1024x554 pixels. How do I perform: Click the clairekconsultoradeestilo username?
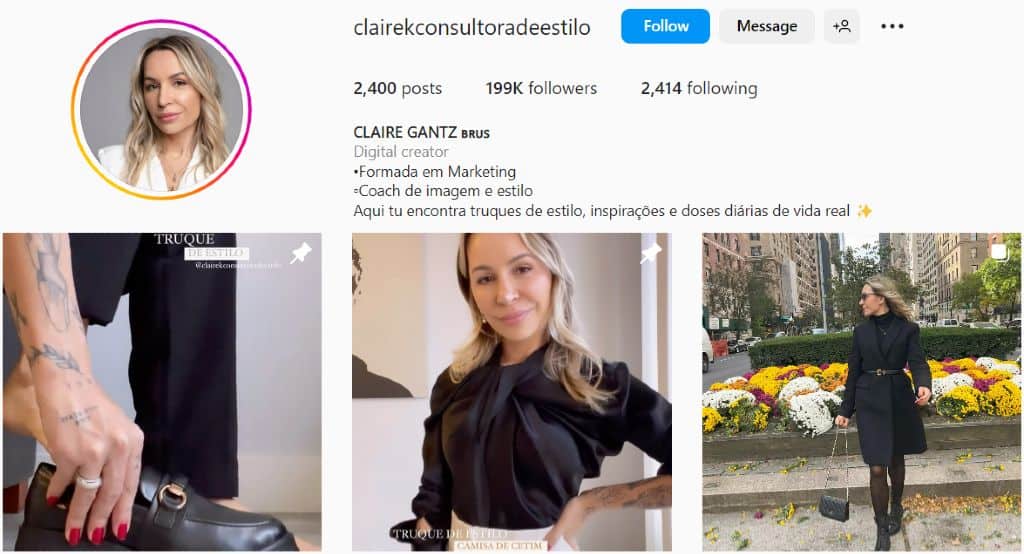tap(472, 27)
